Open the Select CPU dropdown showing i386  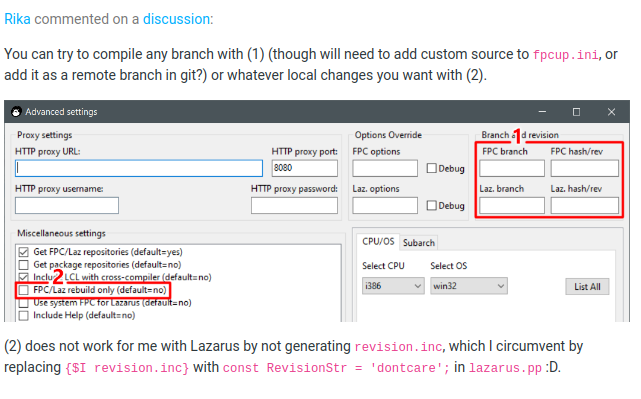[x=393, y=286]
